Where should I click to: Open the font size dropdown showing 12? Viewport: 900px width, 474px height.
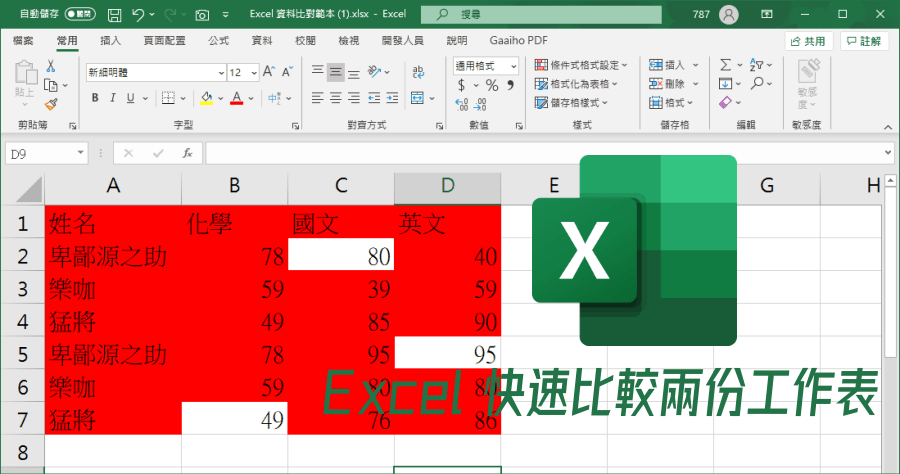254,73
